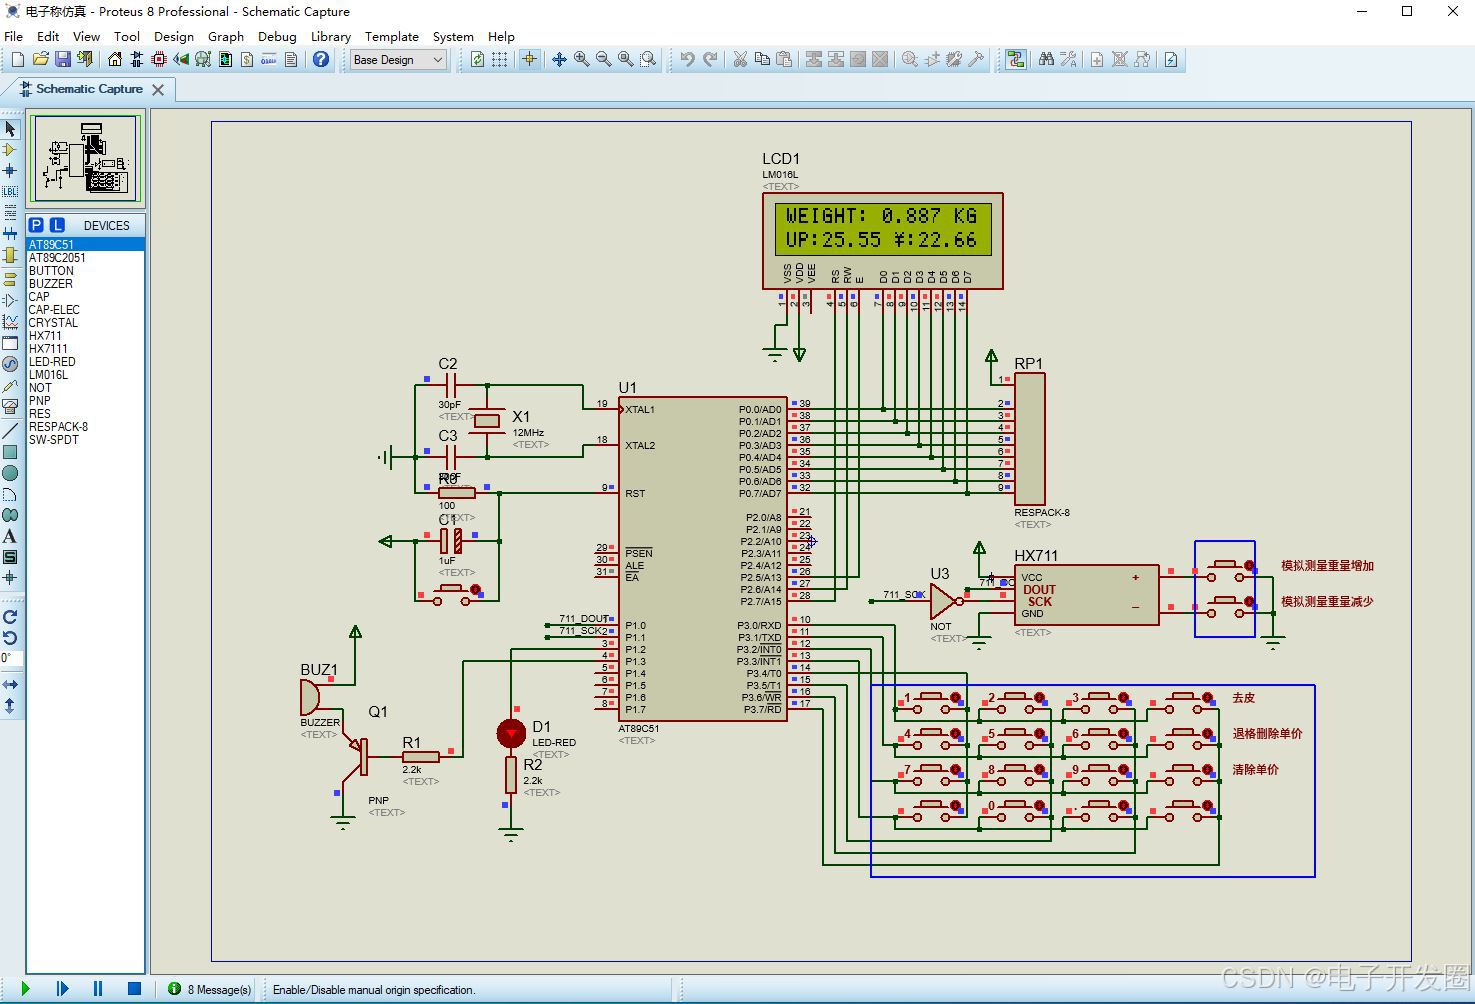Click the Pan/center view arrows icon

point(559,60)
